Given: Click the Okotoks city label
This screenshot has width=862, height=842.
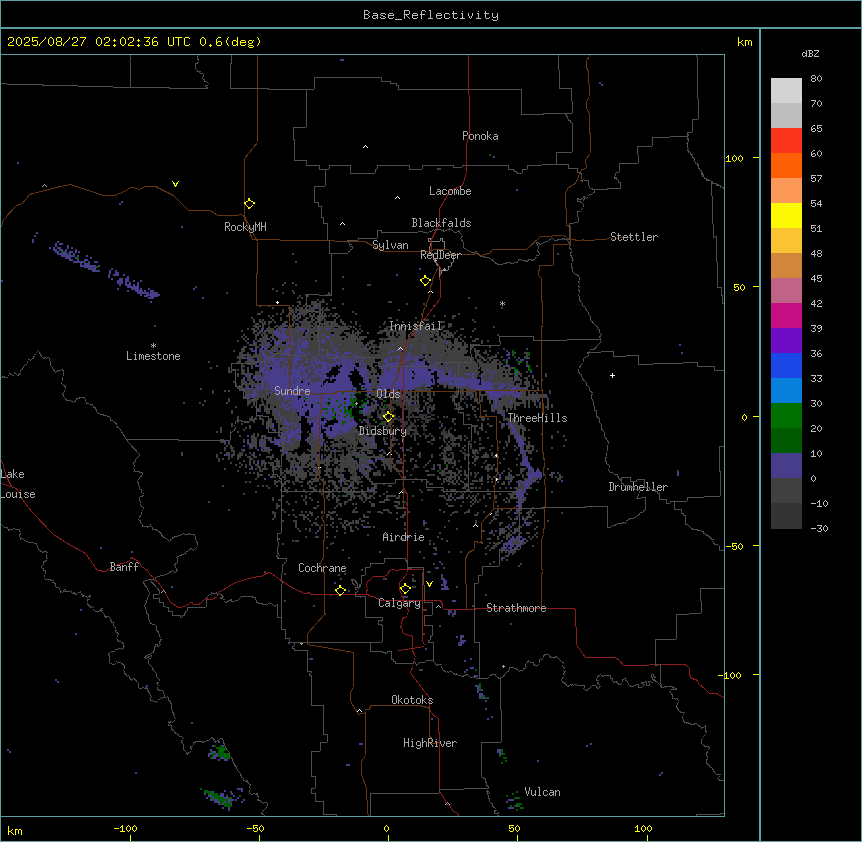Looking at the screenshot, I should (x=412, y=700).
